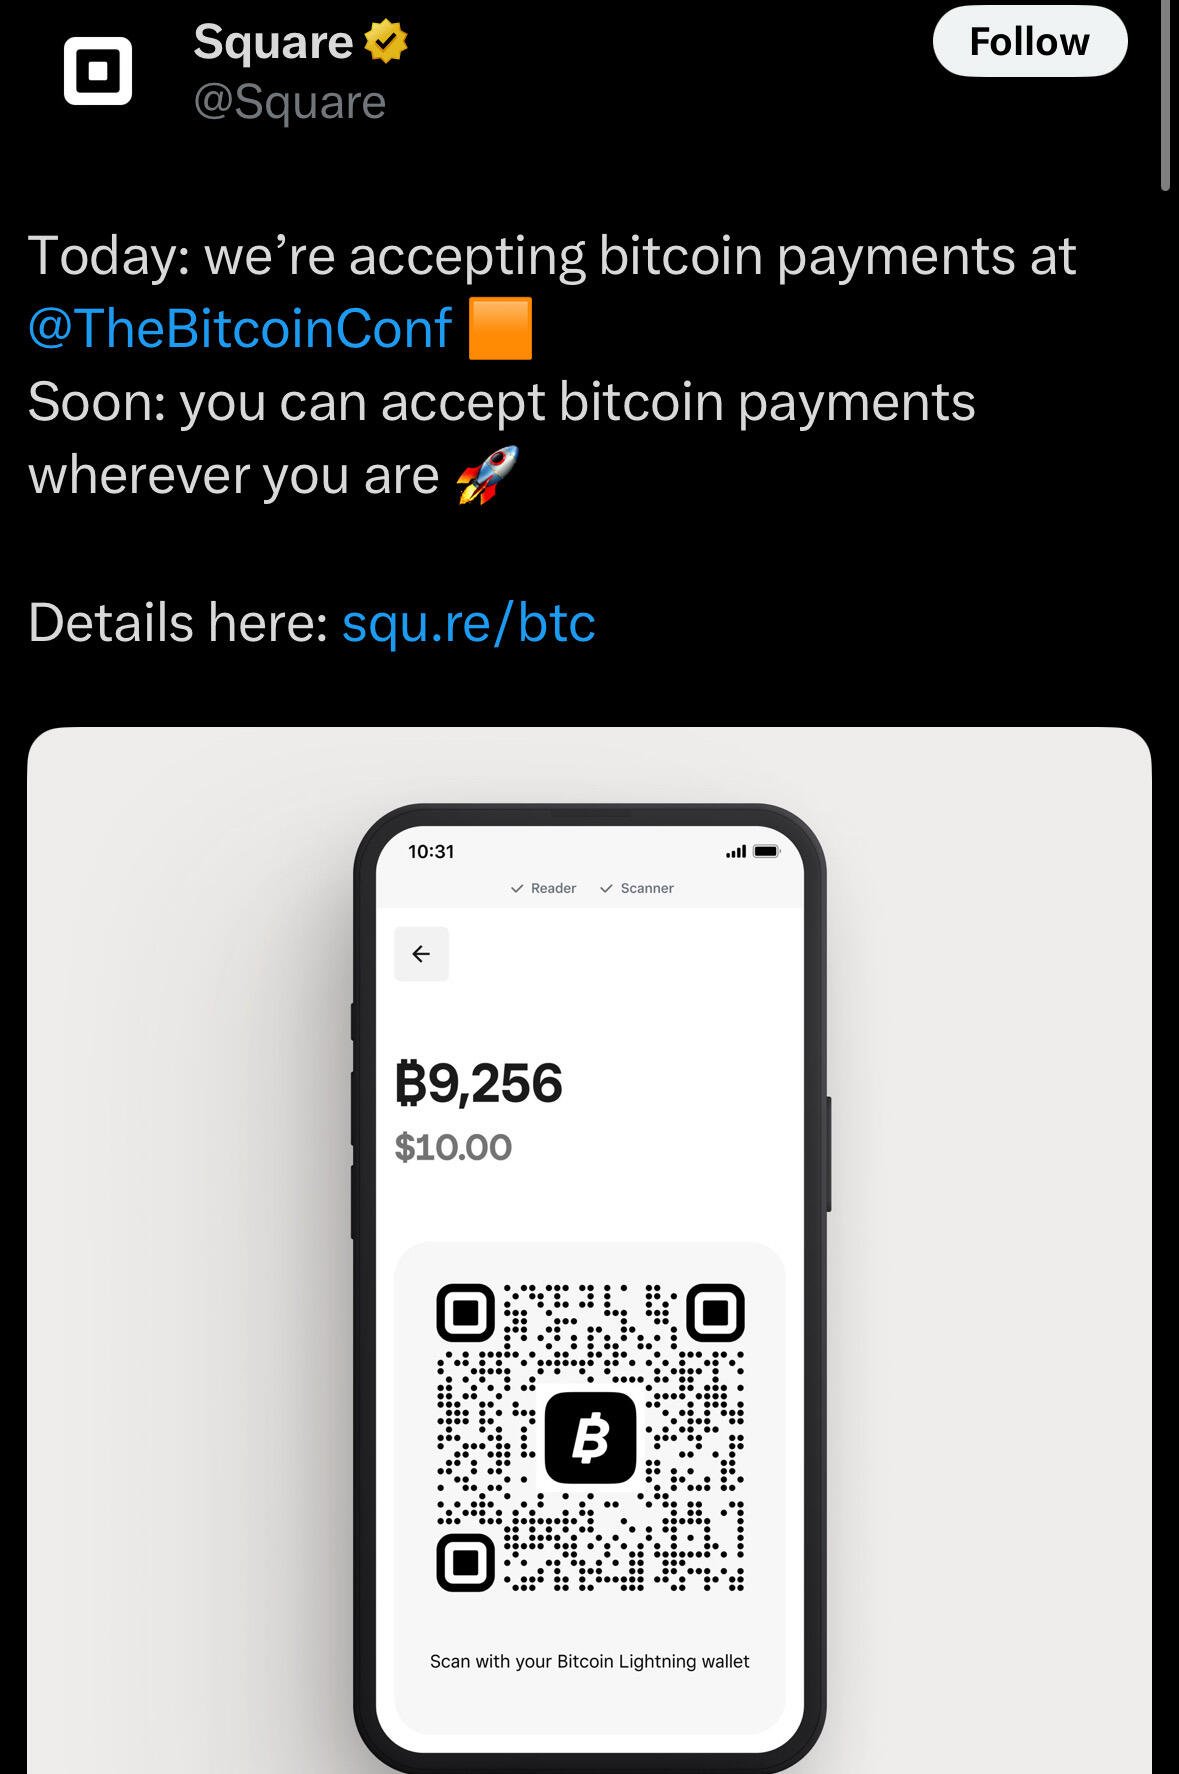Click the Scanner checkmark status indicator
This screenshot has height=1774, width=1179.
636,888
